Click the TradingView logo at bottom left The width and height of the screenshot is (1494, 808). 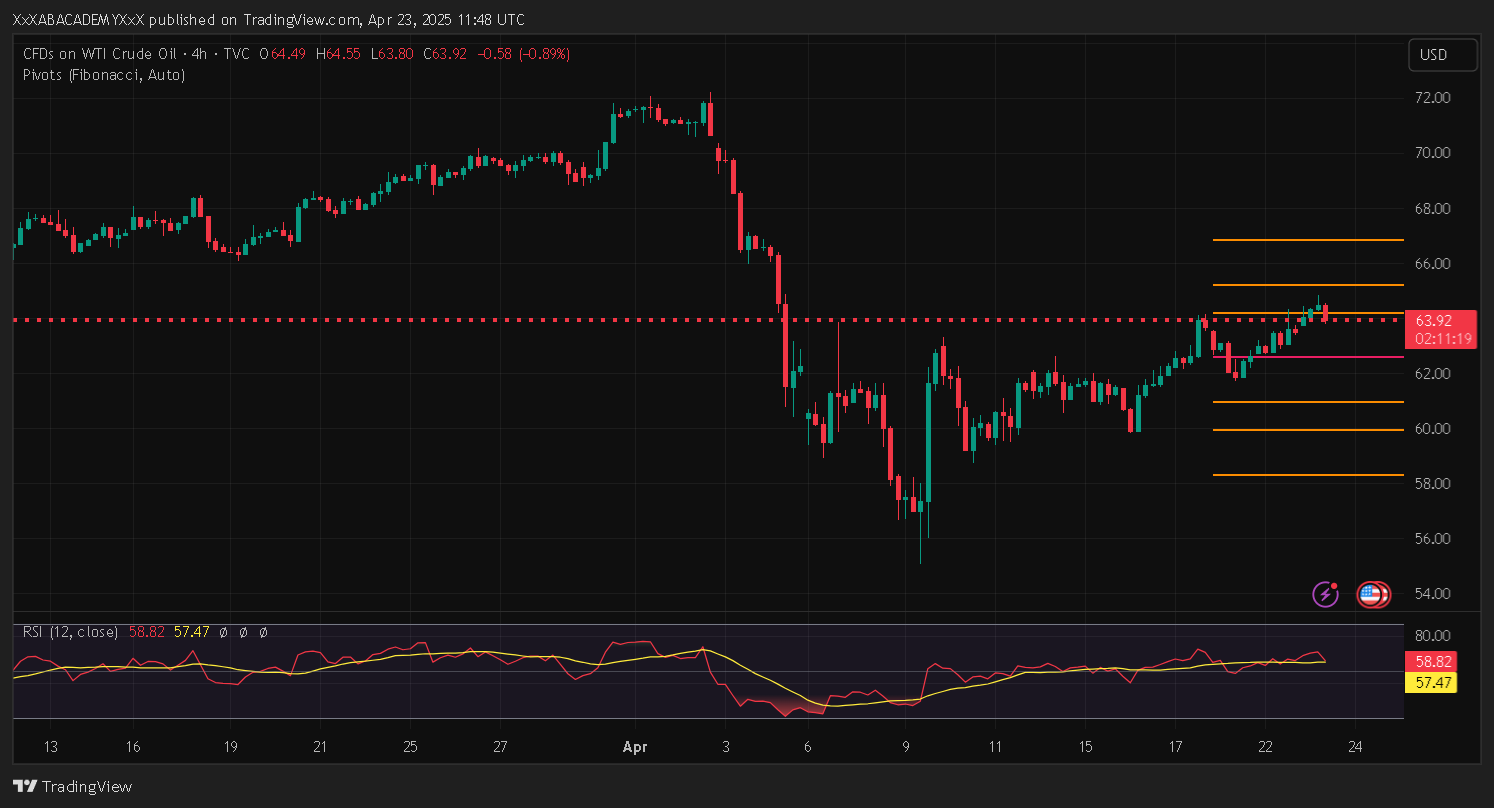point(72,786)
